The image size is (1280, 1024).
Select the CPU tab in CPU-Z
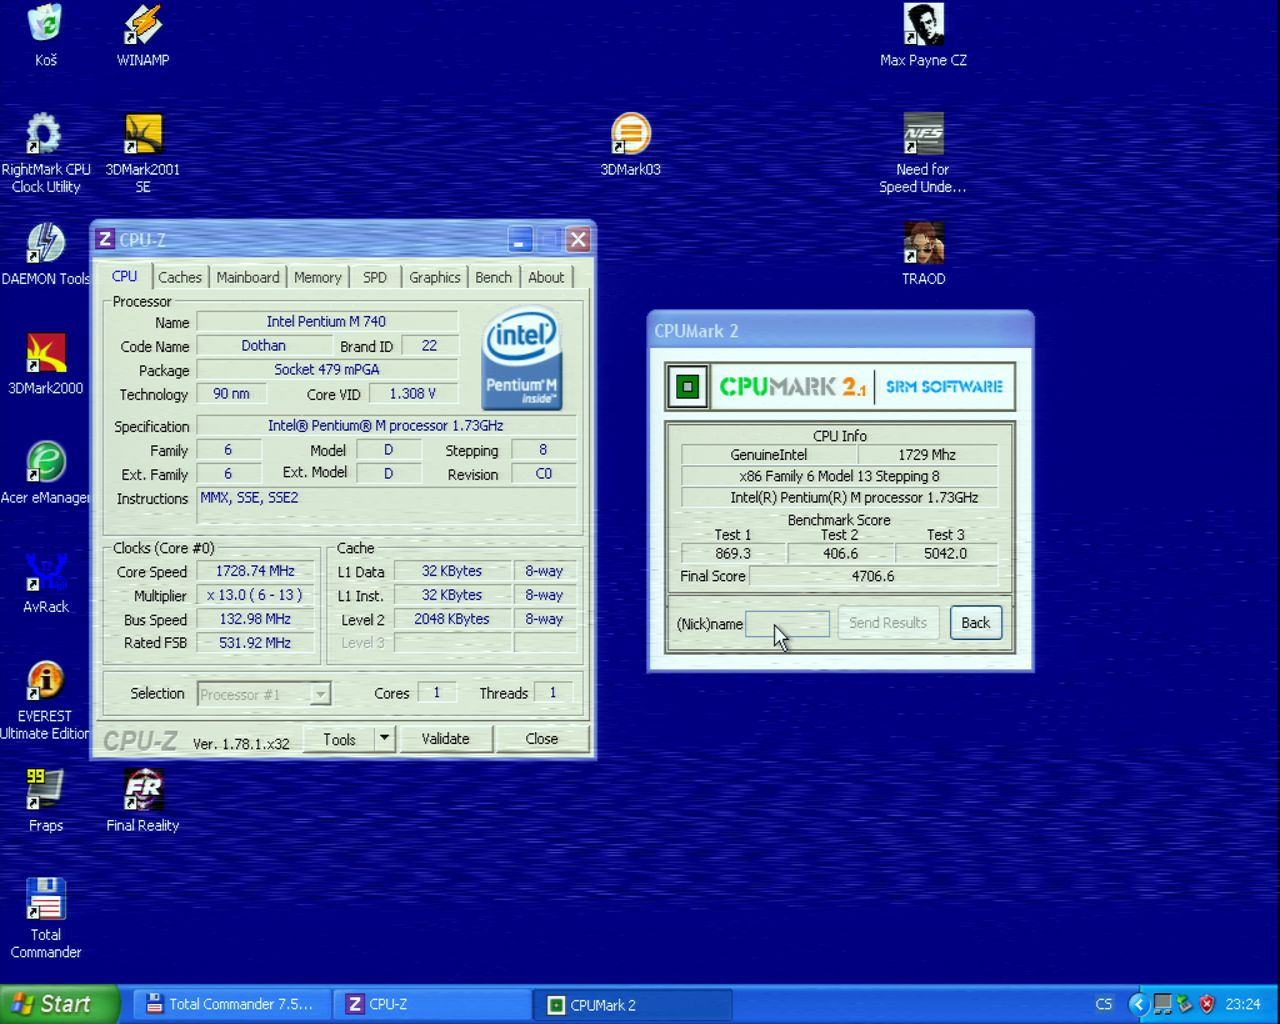coord(124,276)
